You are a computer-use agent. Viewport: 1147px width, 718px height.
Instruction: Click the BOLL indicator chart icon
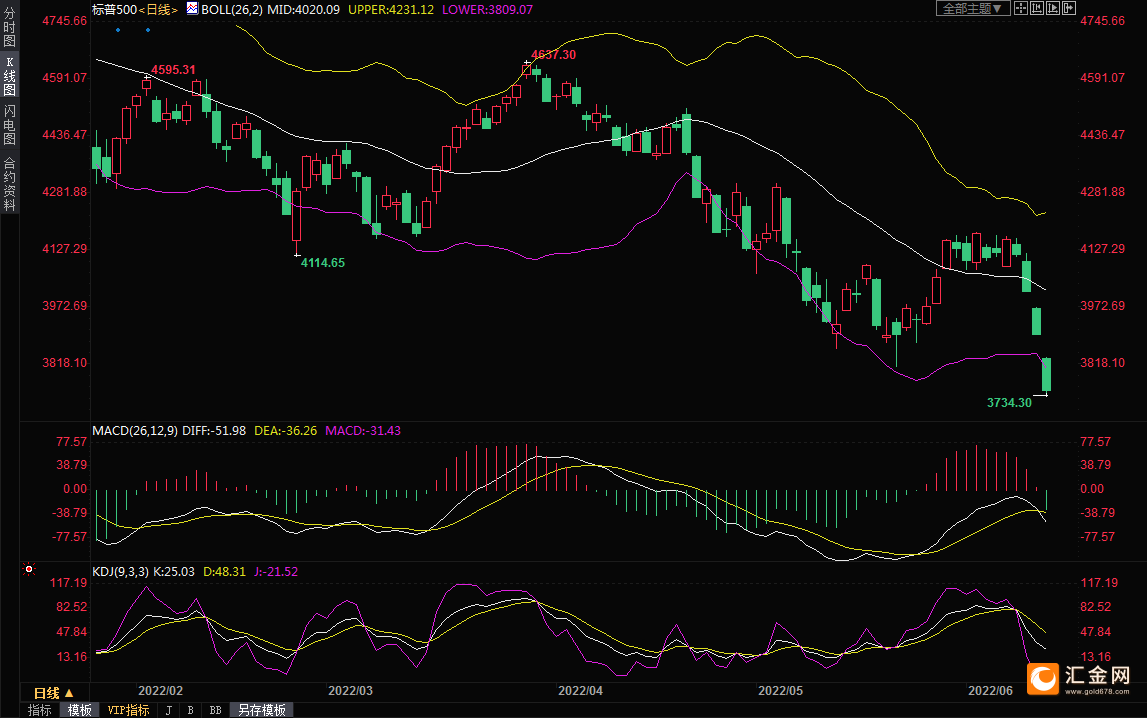pyautogui.click(x=192, y=8)
